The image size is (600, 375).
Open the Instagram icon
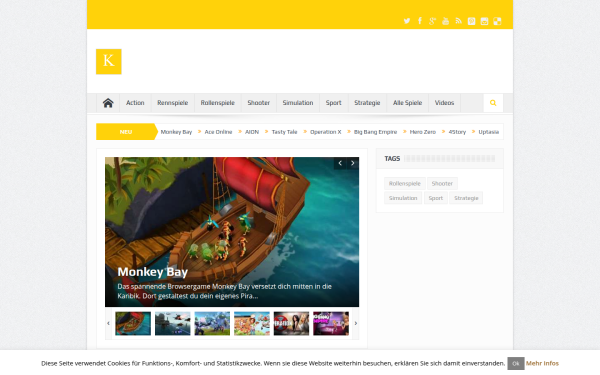[x=484, y=21]
